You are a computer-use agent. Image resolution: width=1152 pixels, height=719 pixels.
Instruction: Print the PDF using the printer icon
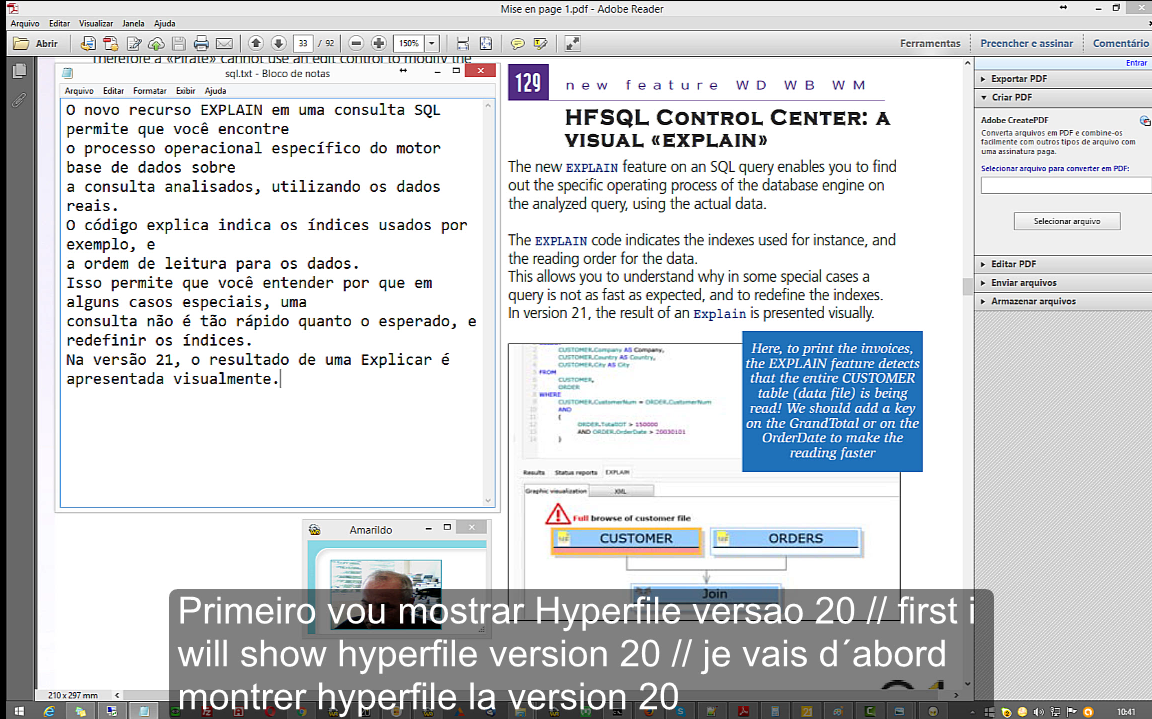pyautogui.click(x=201, y=43)
